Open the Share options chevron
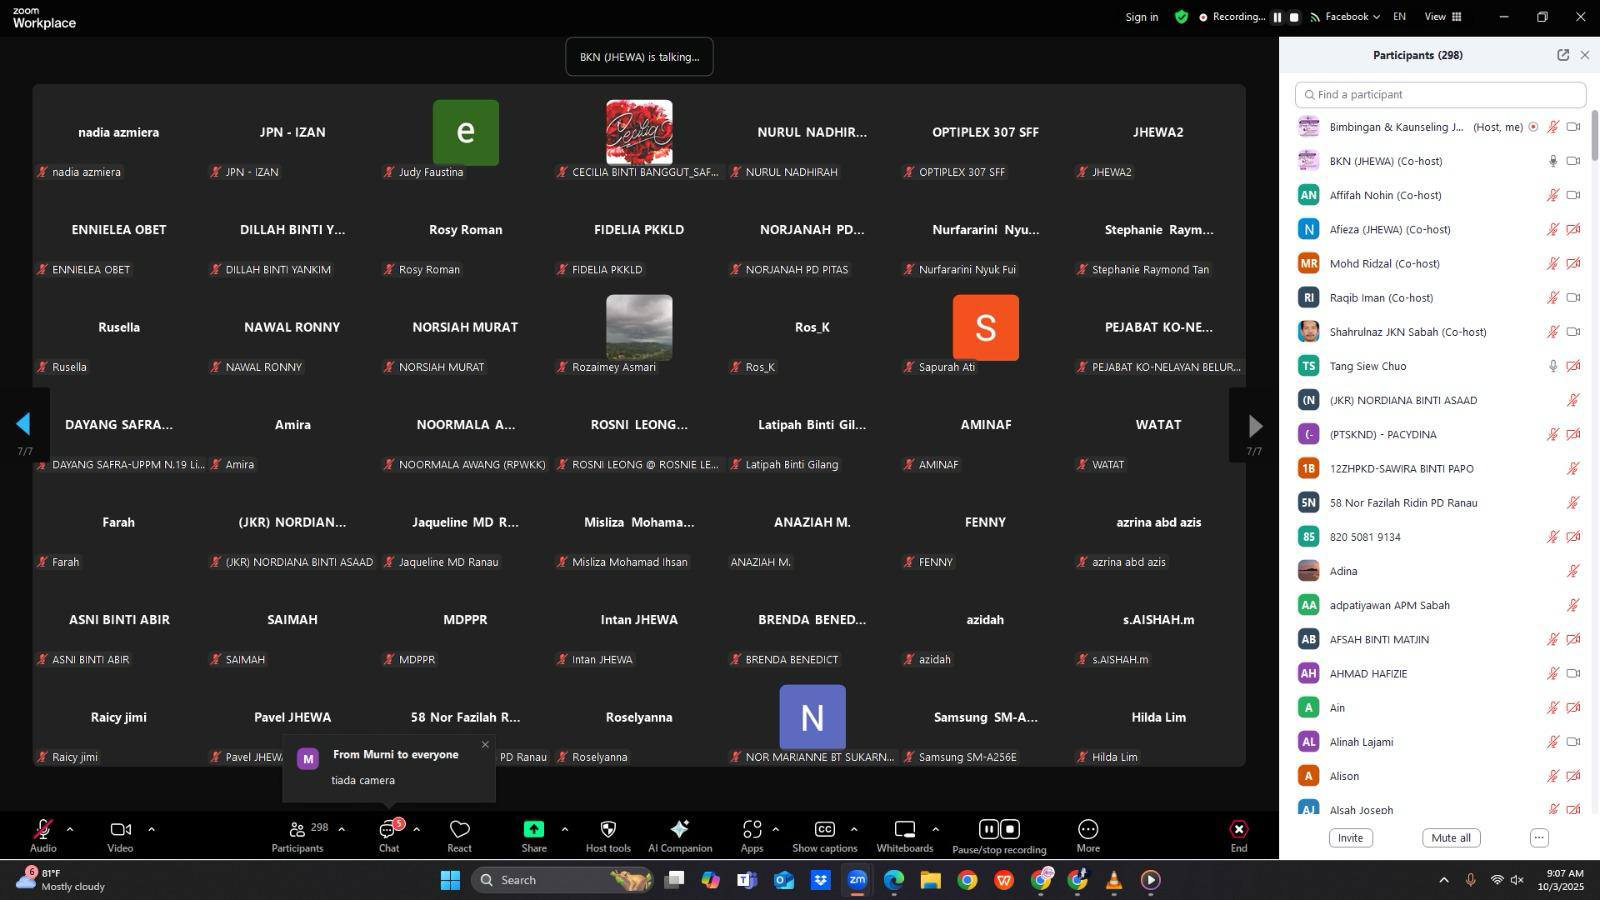Viewport: 1600px width, 900px height. (x=564, y=829)
